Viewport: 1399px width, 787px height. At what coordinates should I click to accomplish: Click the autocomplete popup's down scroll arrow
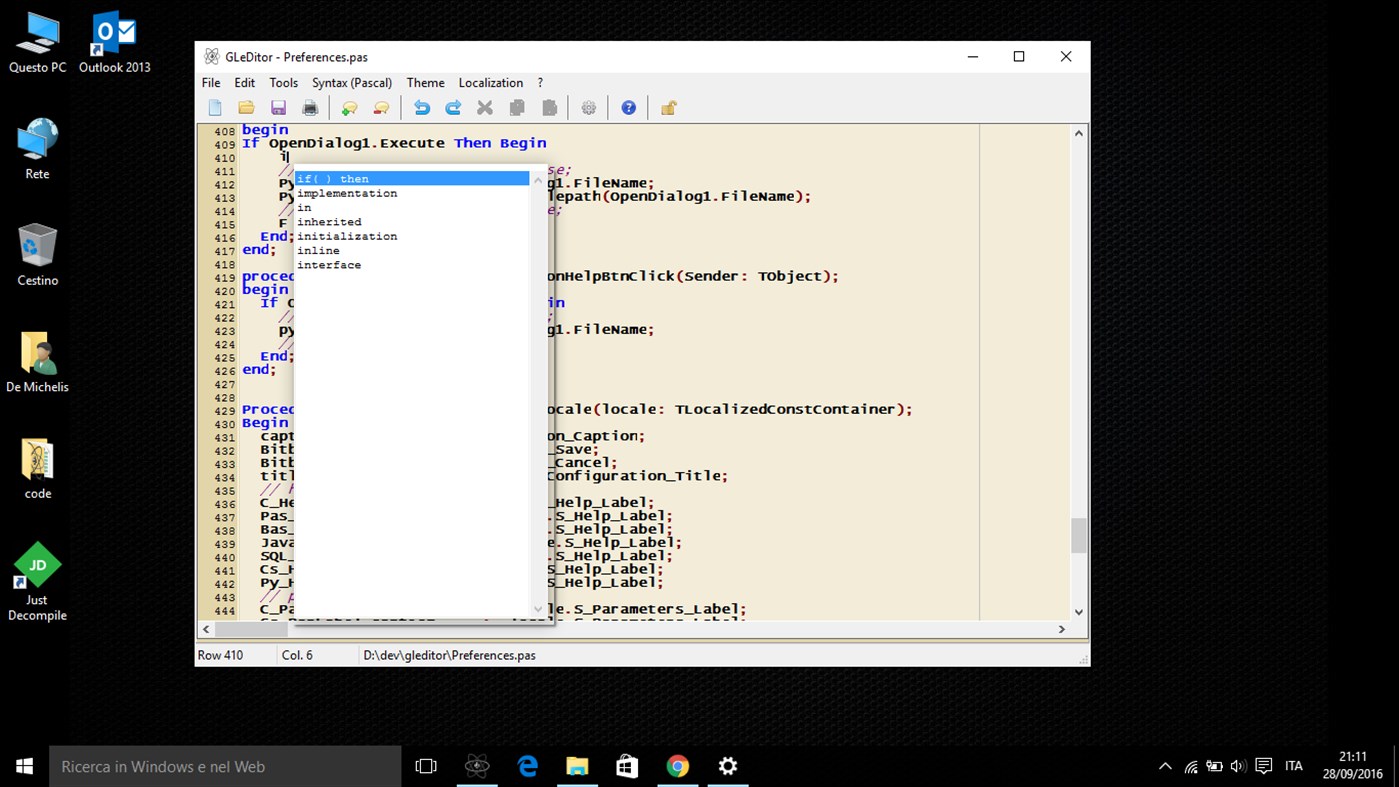[538, 607]
